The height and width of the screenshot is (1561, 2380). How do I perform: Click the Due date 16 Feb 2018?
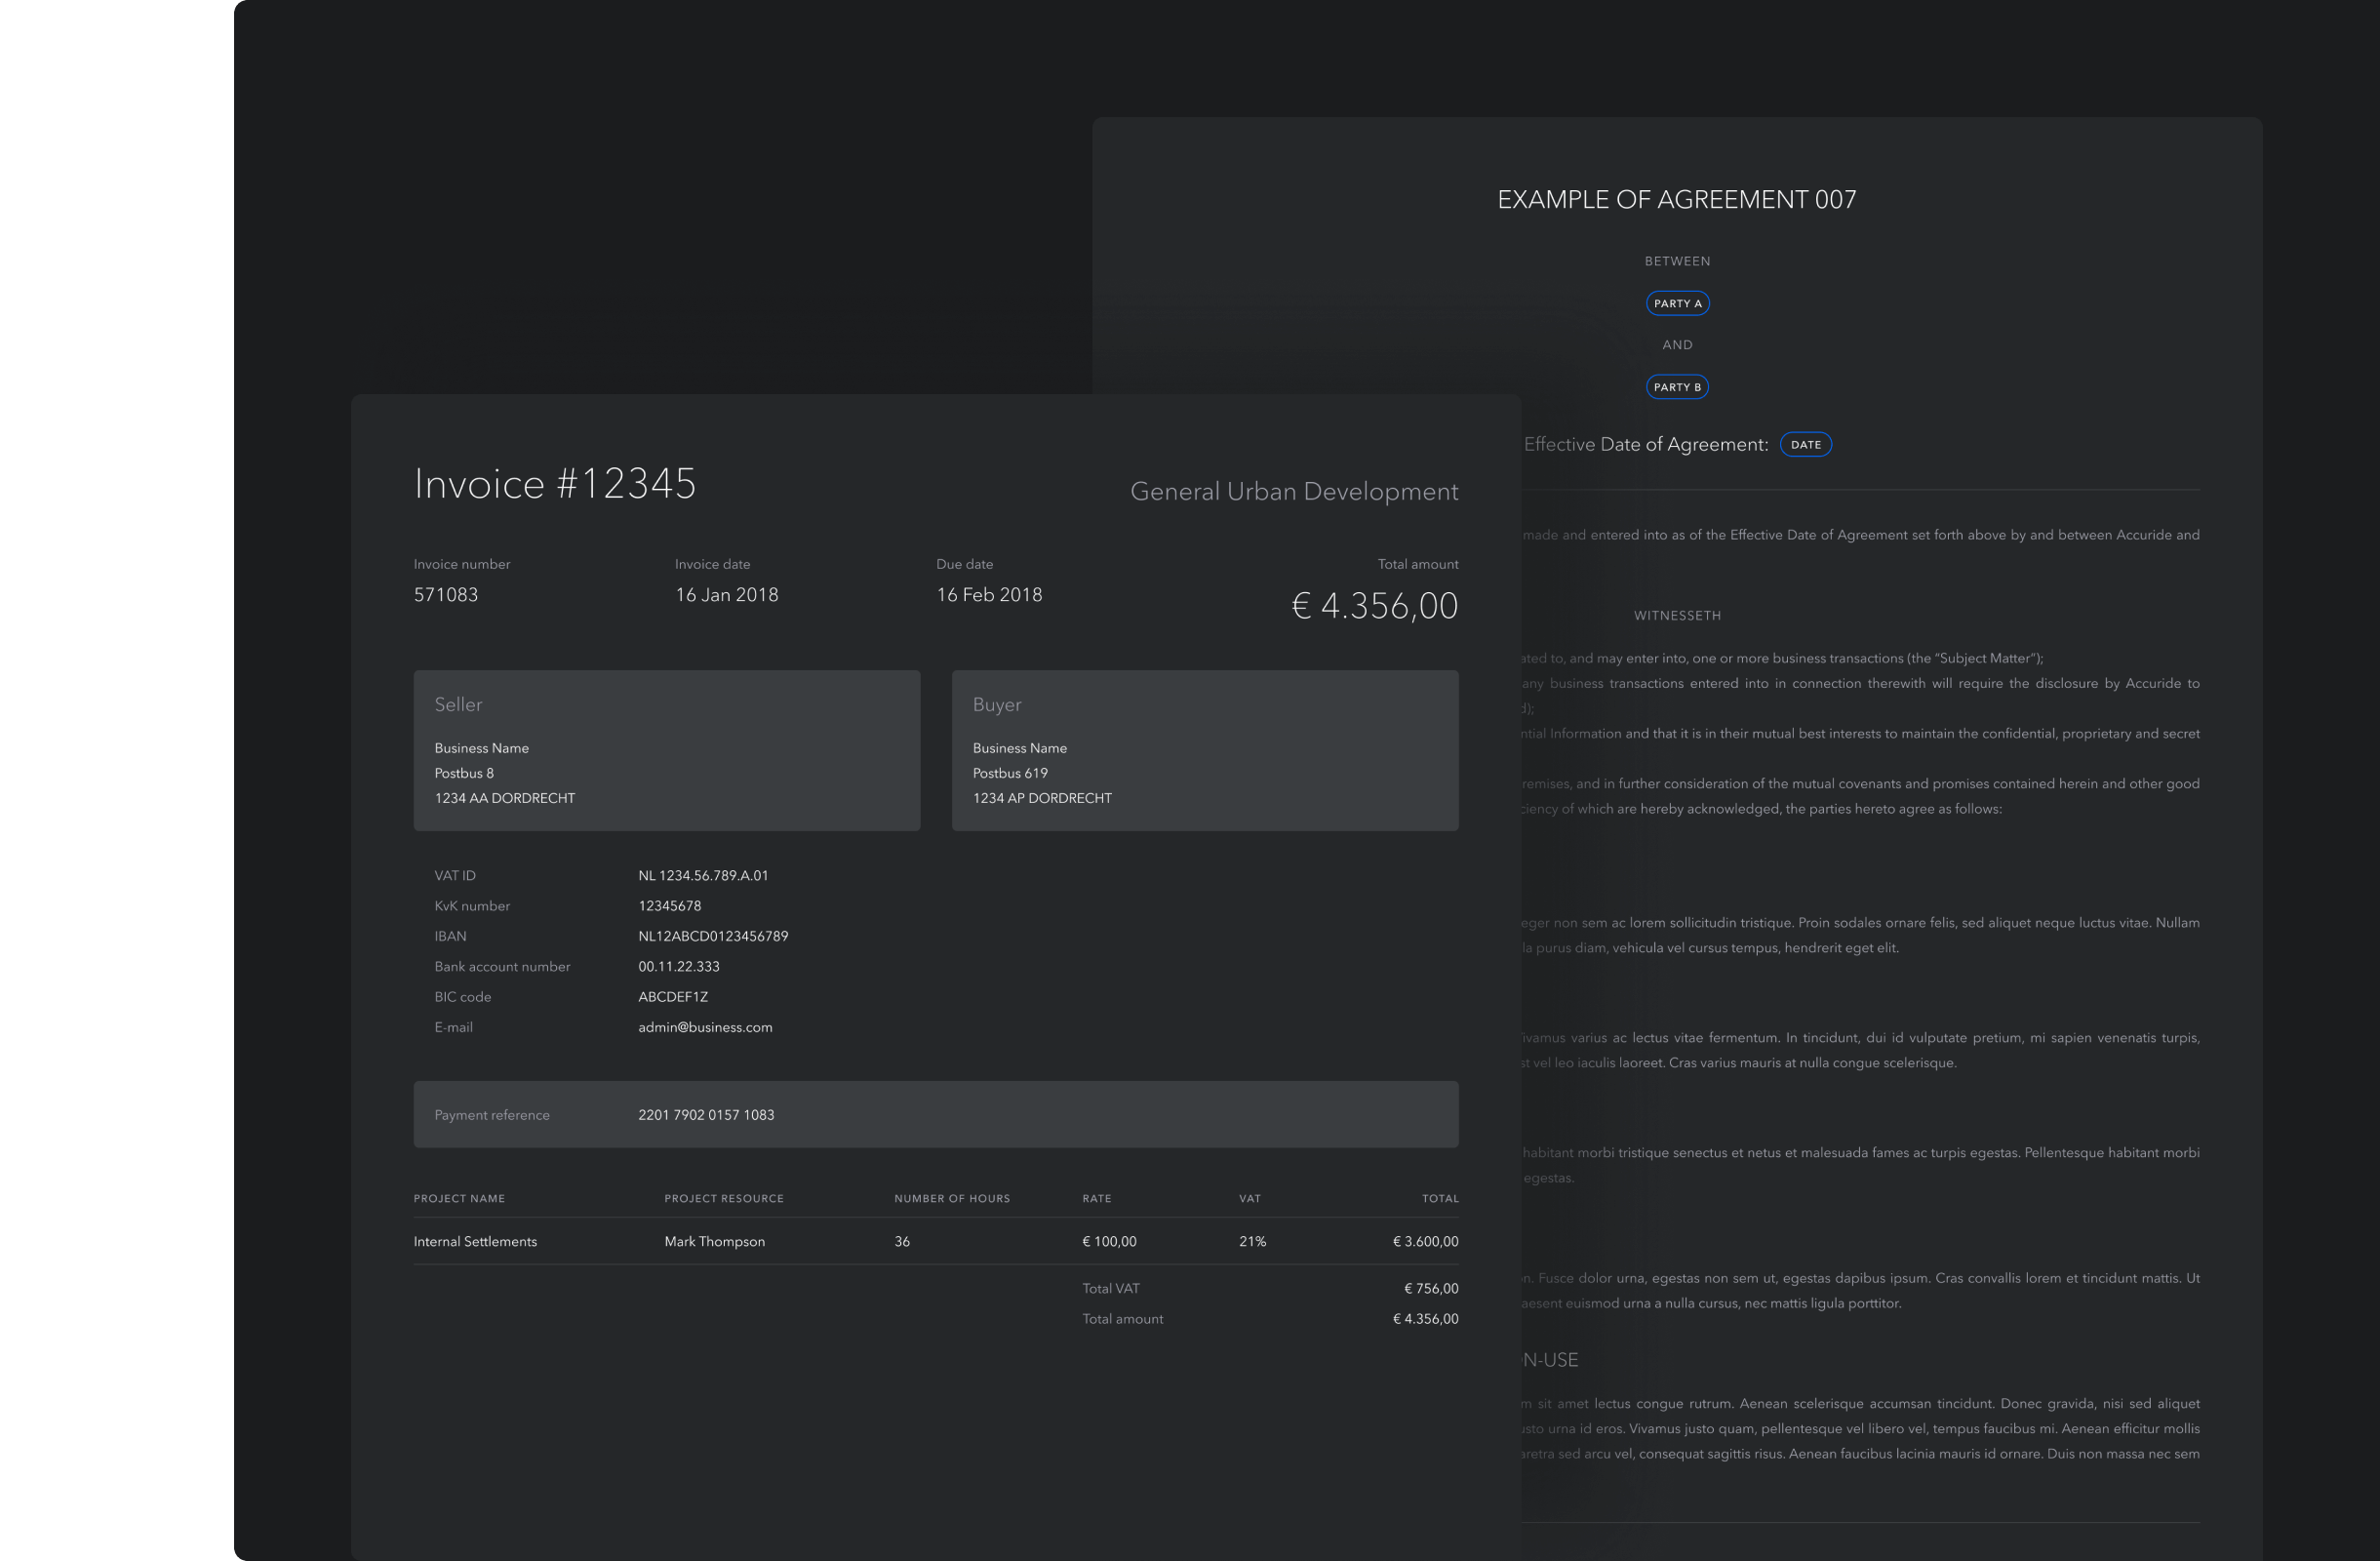click(x=988, y=595)
